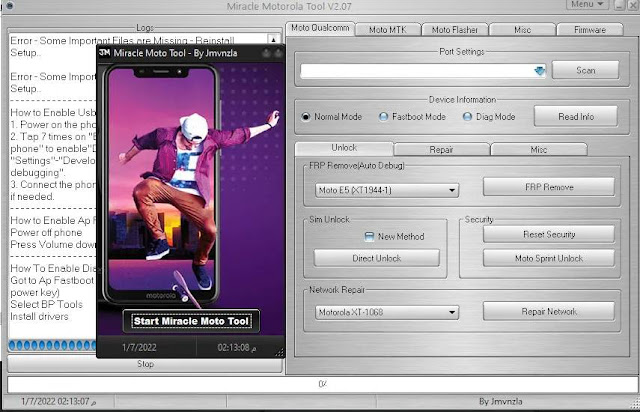Click the 'Power off phone' log line

[x=46, y=232]
